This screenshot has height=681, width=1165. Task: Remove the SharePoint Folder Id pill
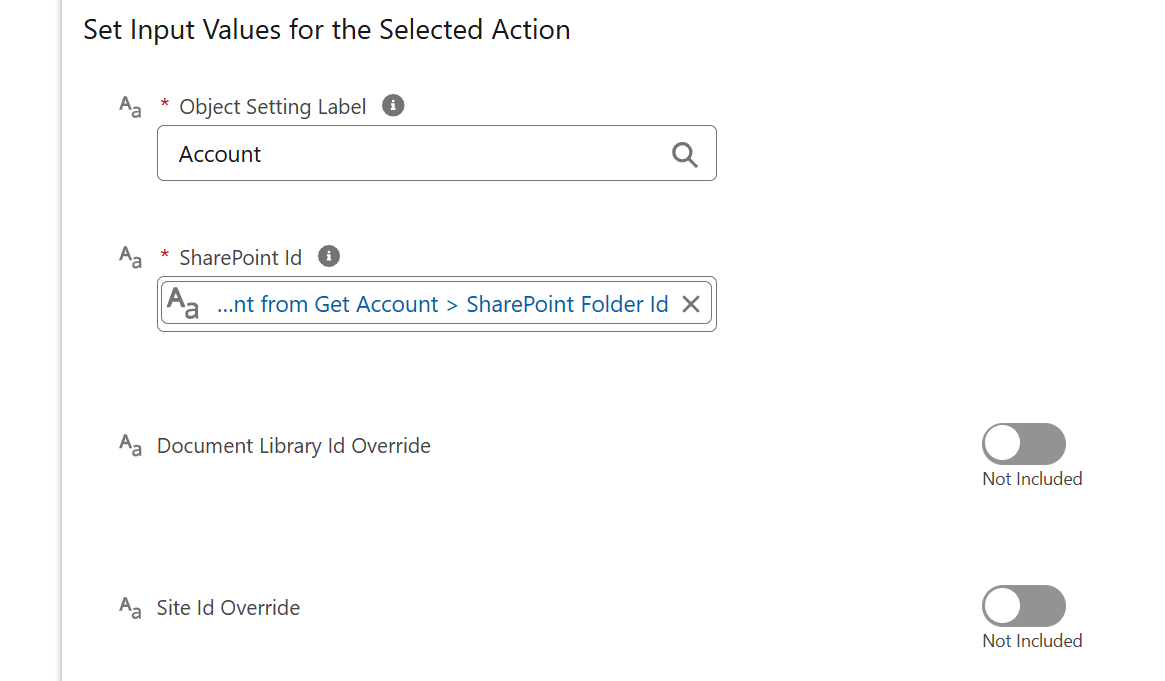[x=691, y=304]
